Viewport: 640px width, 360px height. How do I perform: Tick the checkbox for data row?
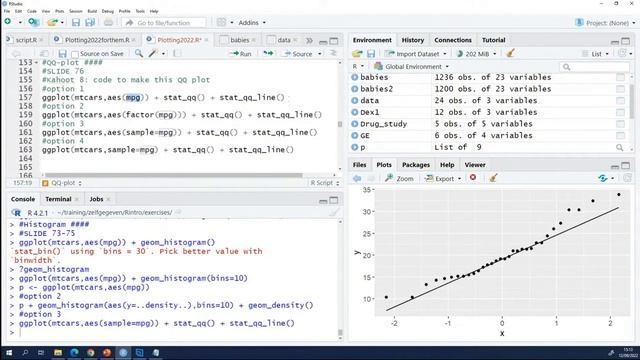point(620,100)
